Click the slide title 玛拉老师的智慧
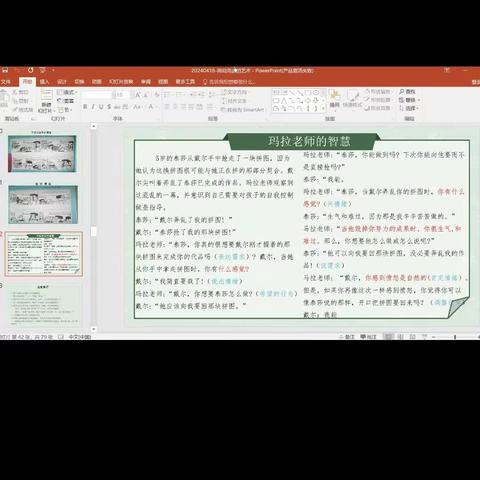Screen dimensions: 480x480 coord(309,141)
